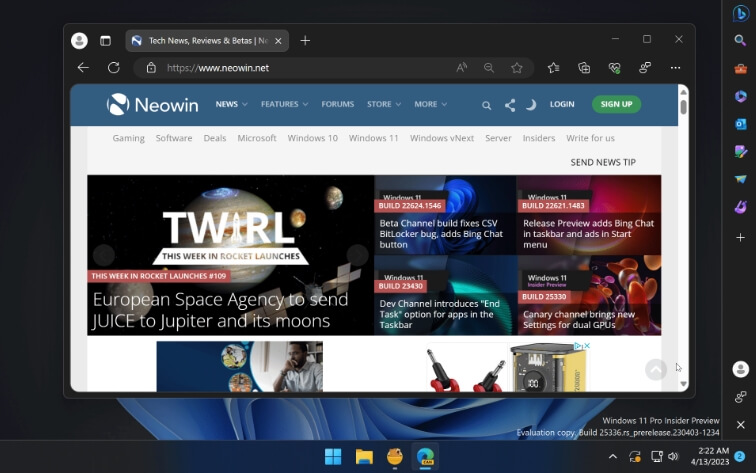The image size is (756, 473).
Task: Open the Favorites list icon
Action: pyautogui.click(x=554, y=68)
